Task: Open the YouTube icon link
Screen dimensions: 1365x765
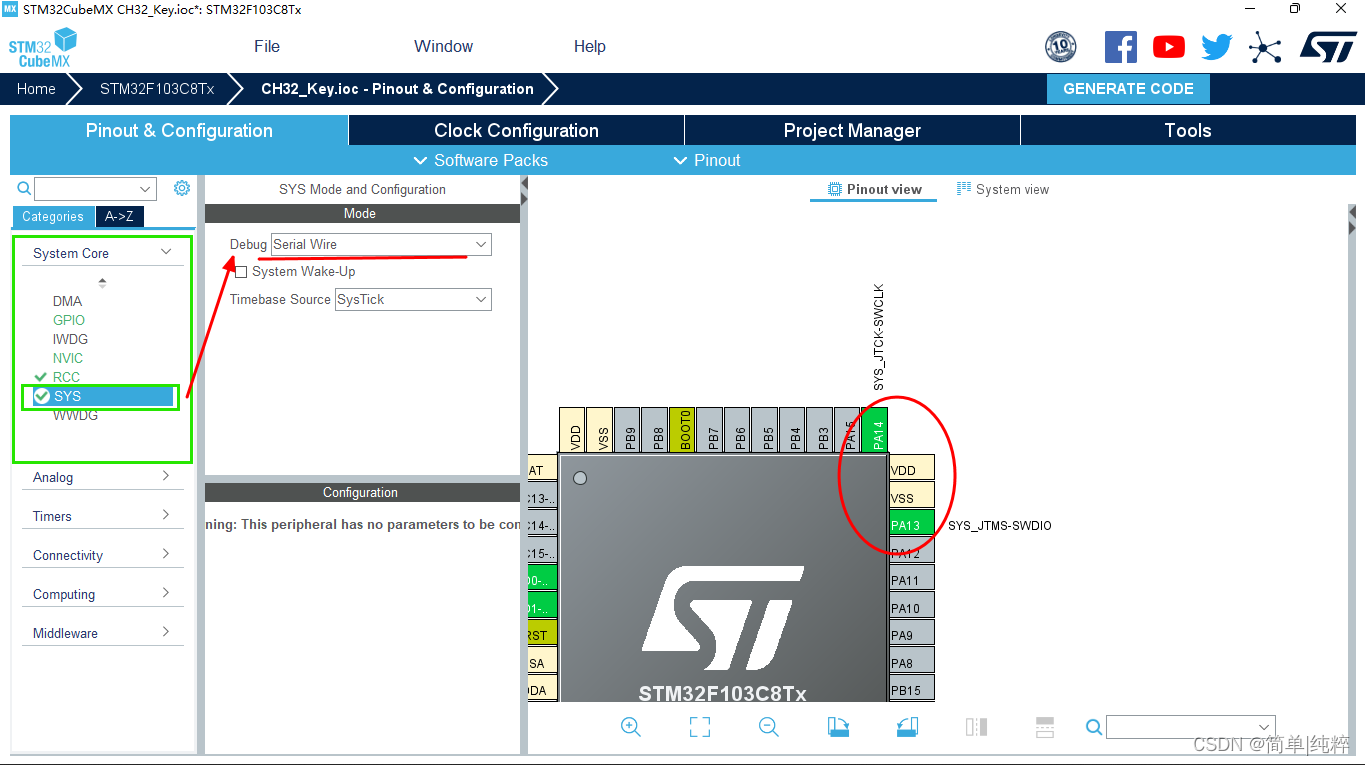Action: coord(1168,47)
